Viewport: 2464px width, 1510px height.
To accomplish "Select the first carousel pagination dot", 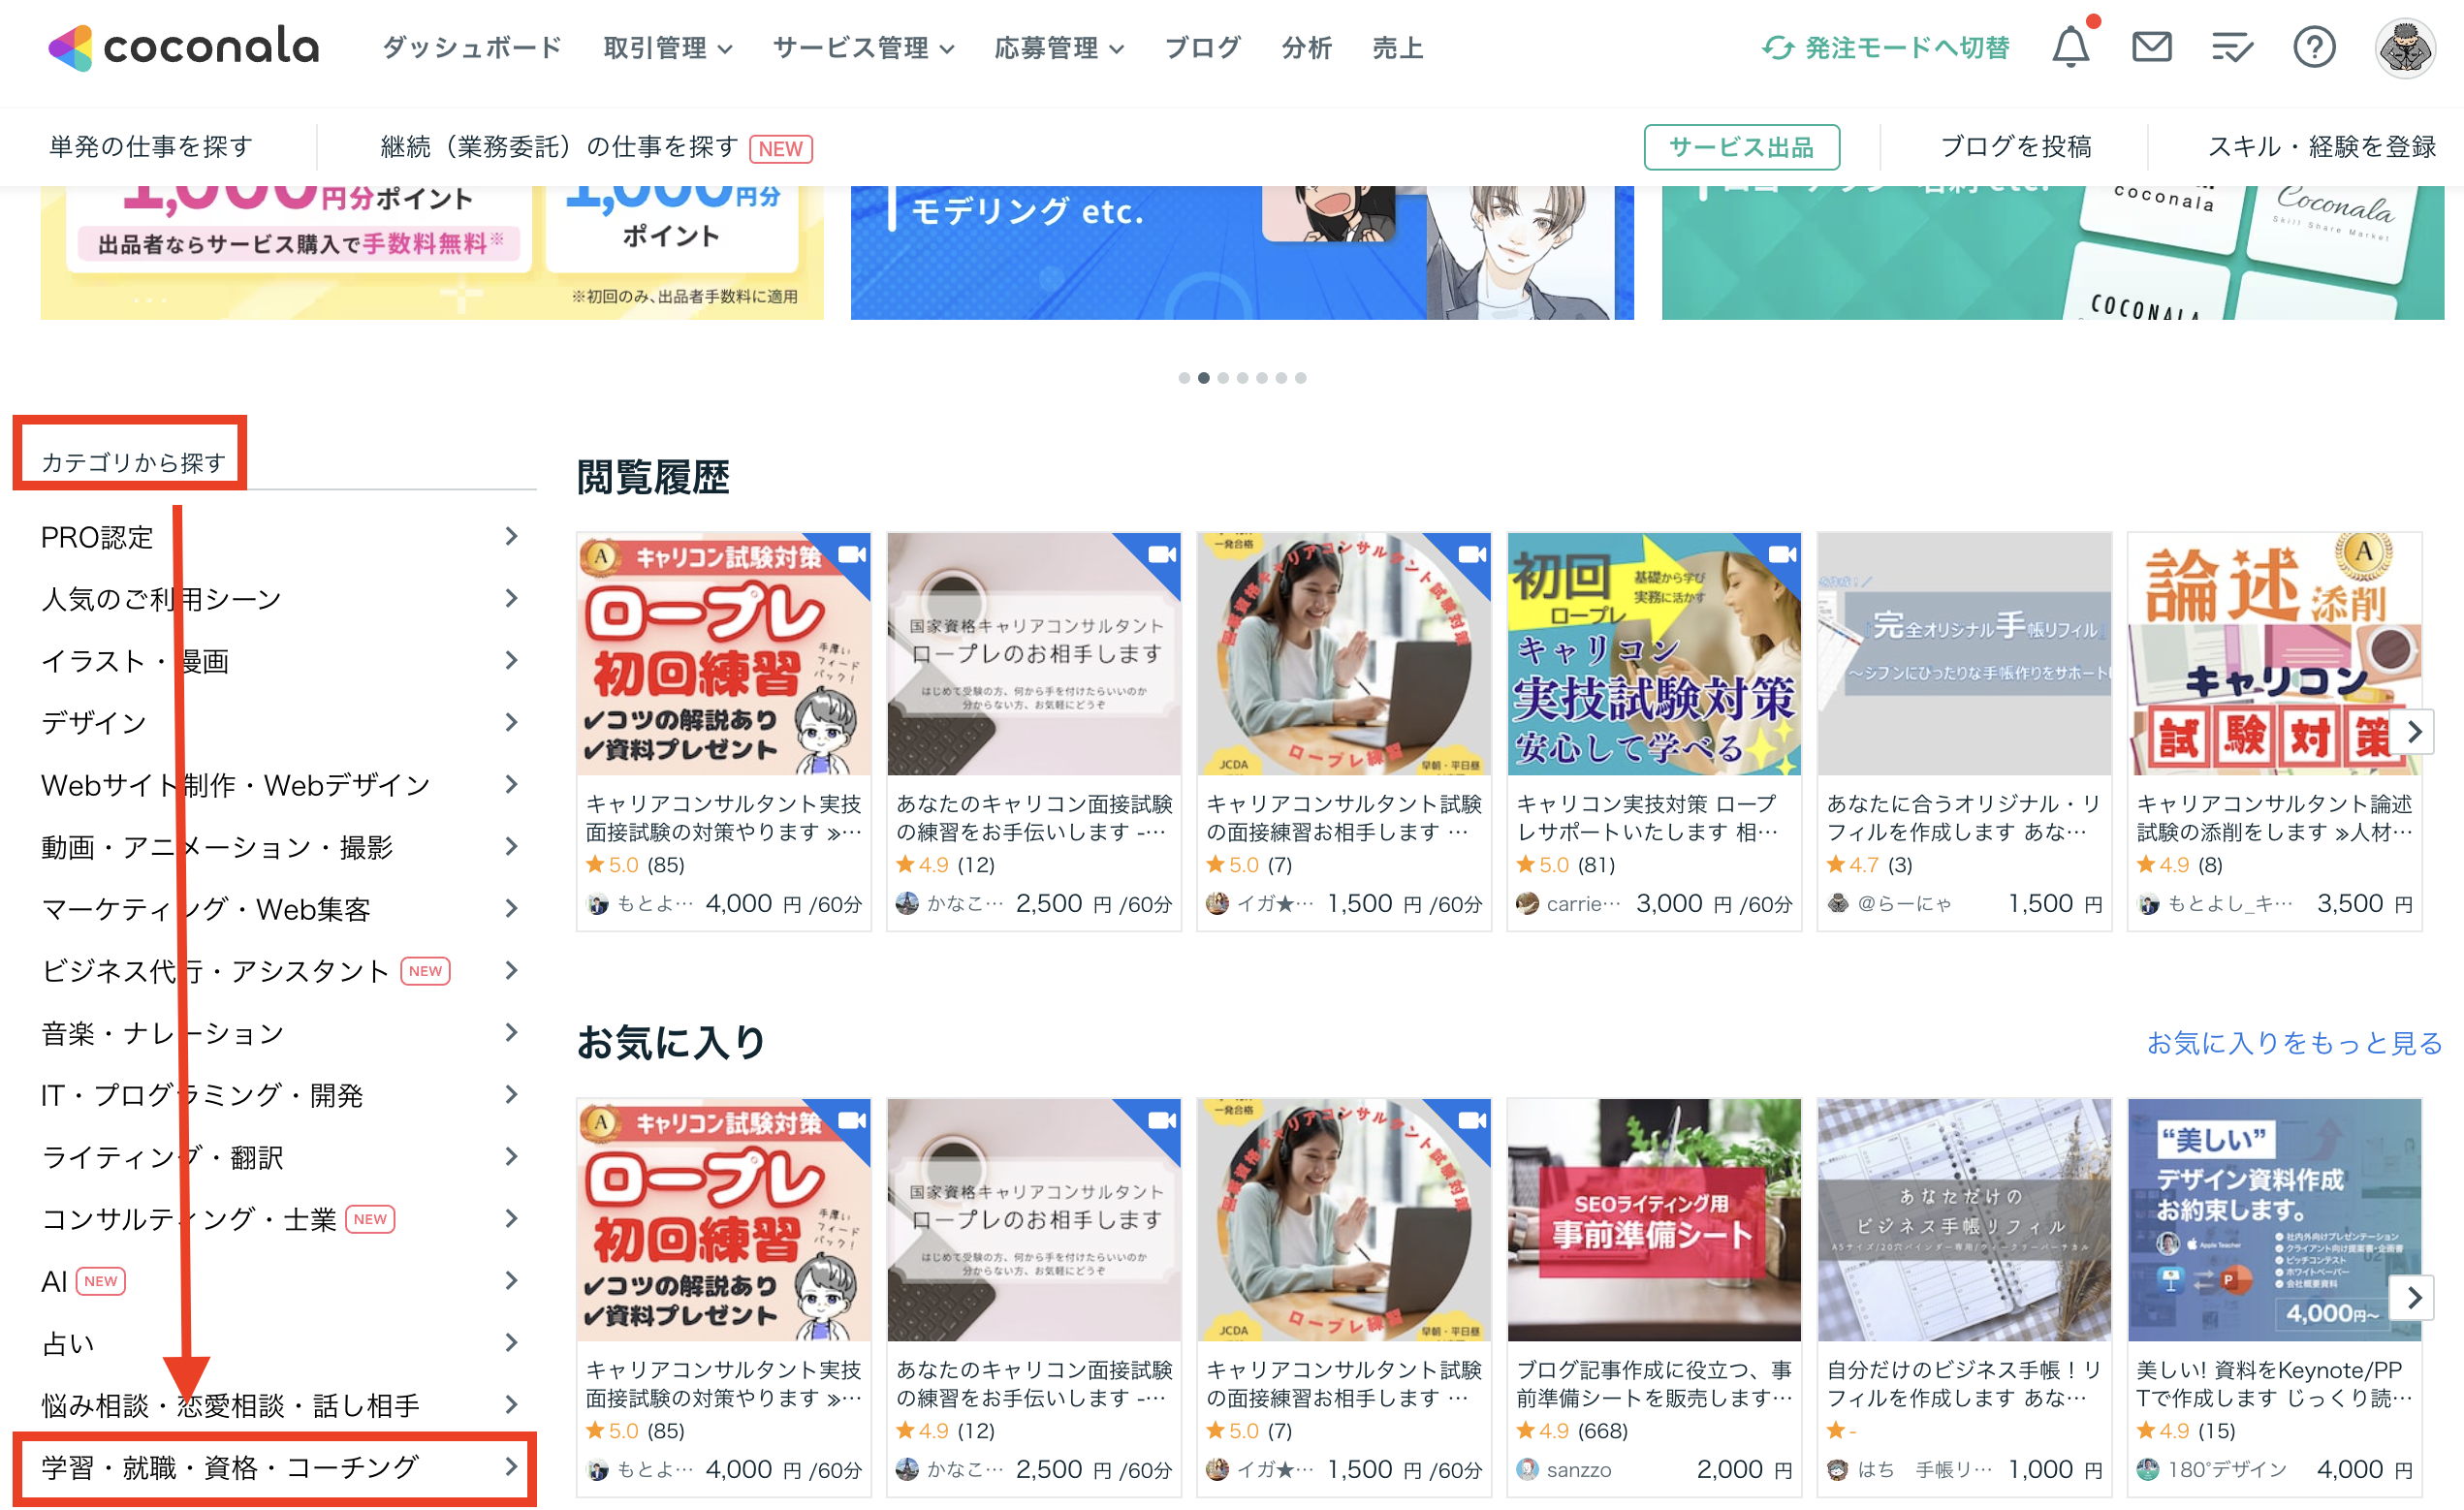I will click(1184, 378).
